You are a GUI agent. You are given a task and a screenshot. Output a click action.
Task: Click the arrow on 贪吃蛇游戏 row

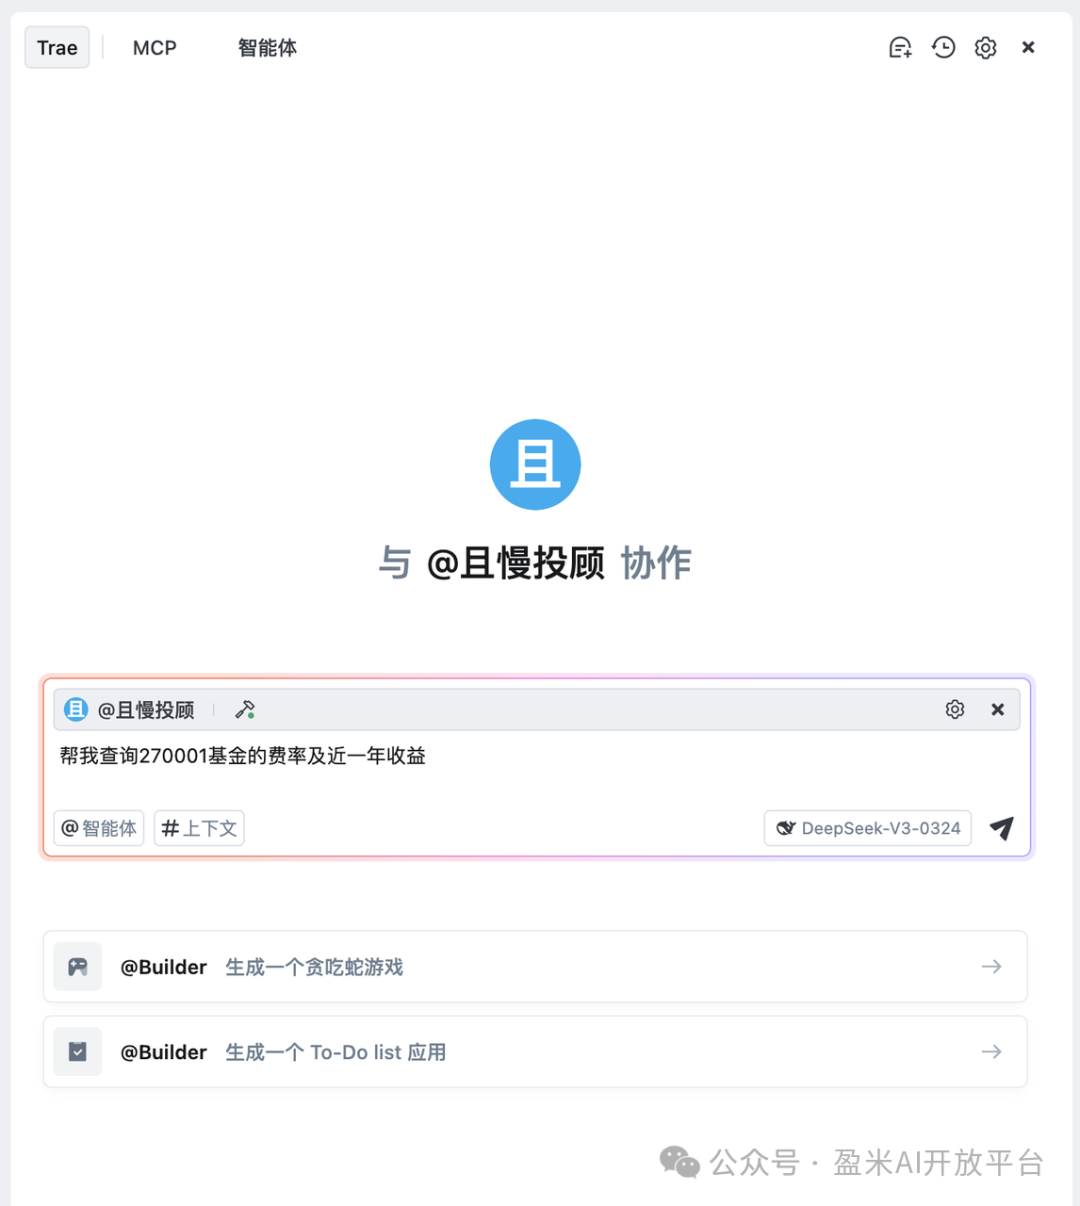tap(992, 967)
